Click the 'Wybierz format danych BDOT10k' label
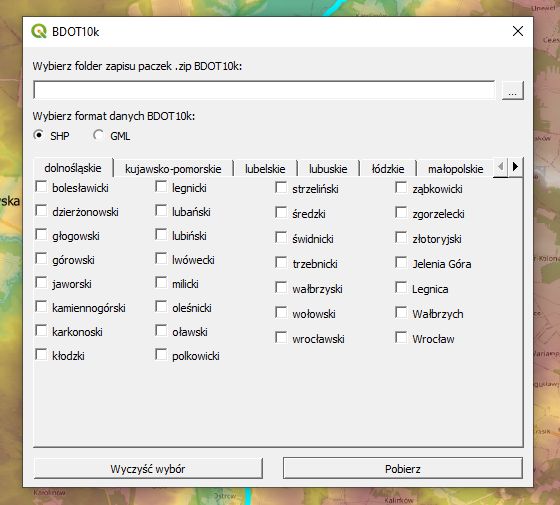This screenshot has height=505, width=560. tap(114, 116)
